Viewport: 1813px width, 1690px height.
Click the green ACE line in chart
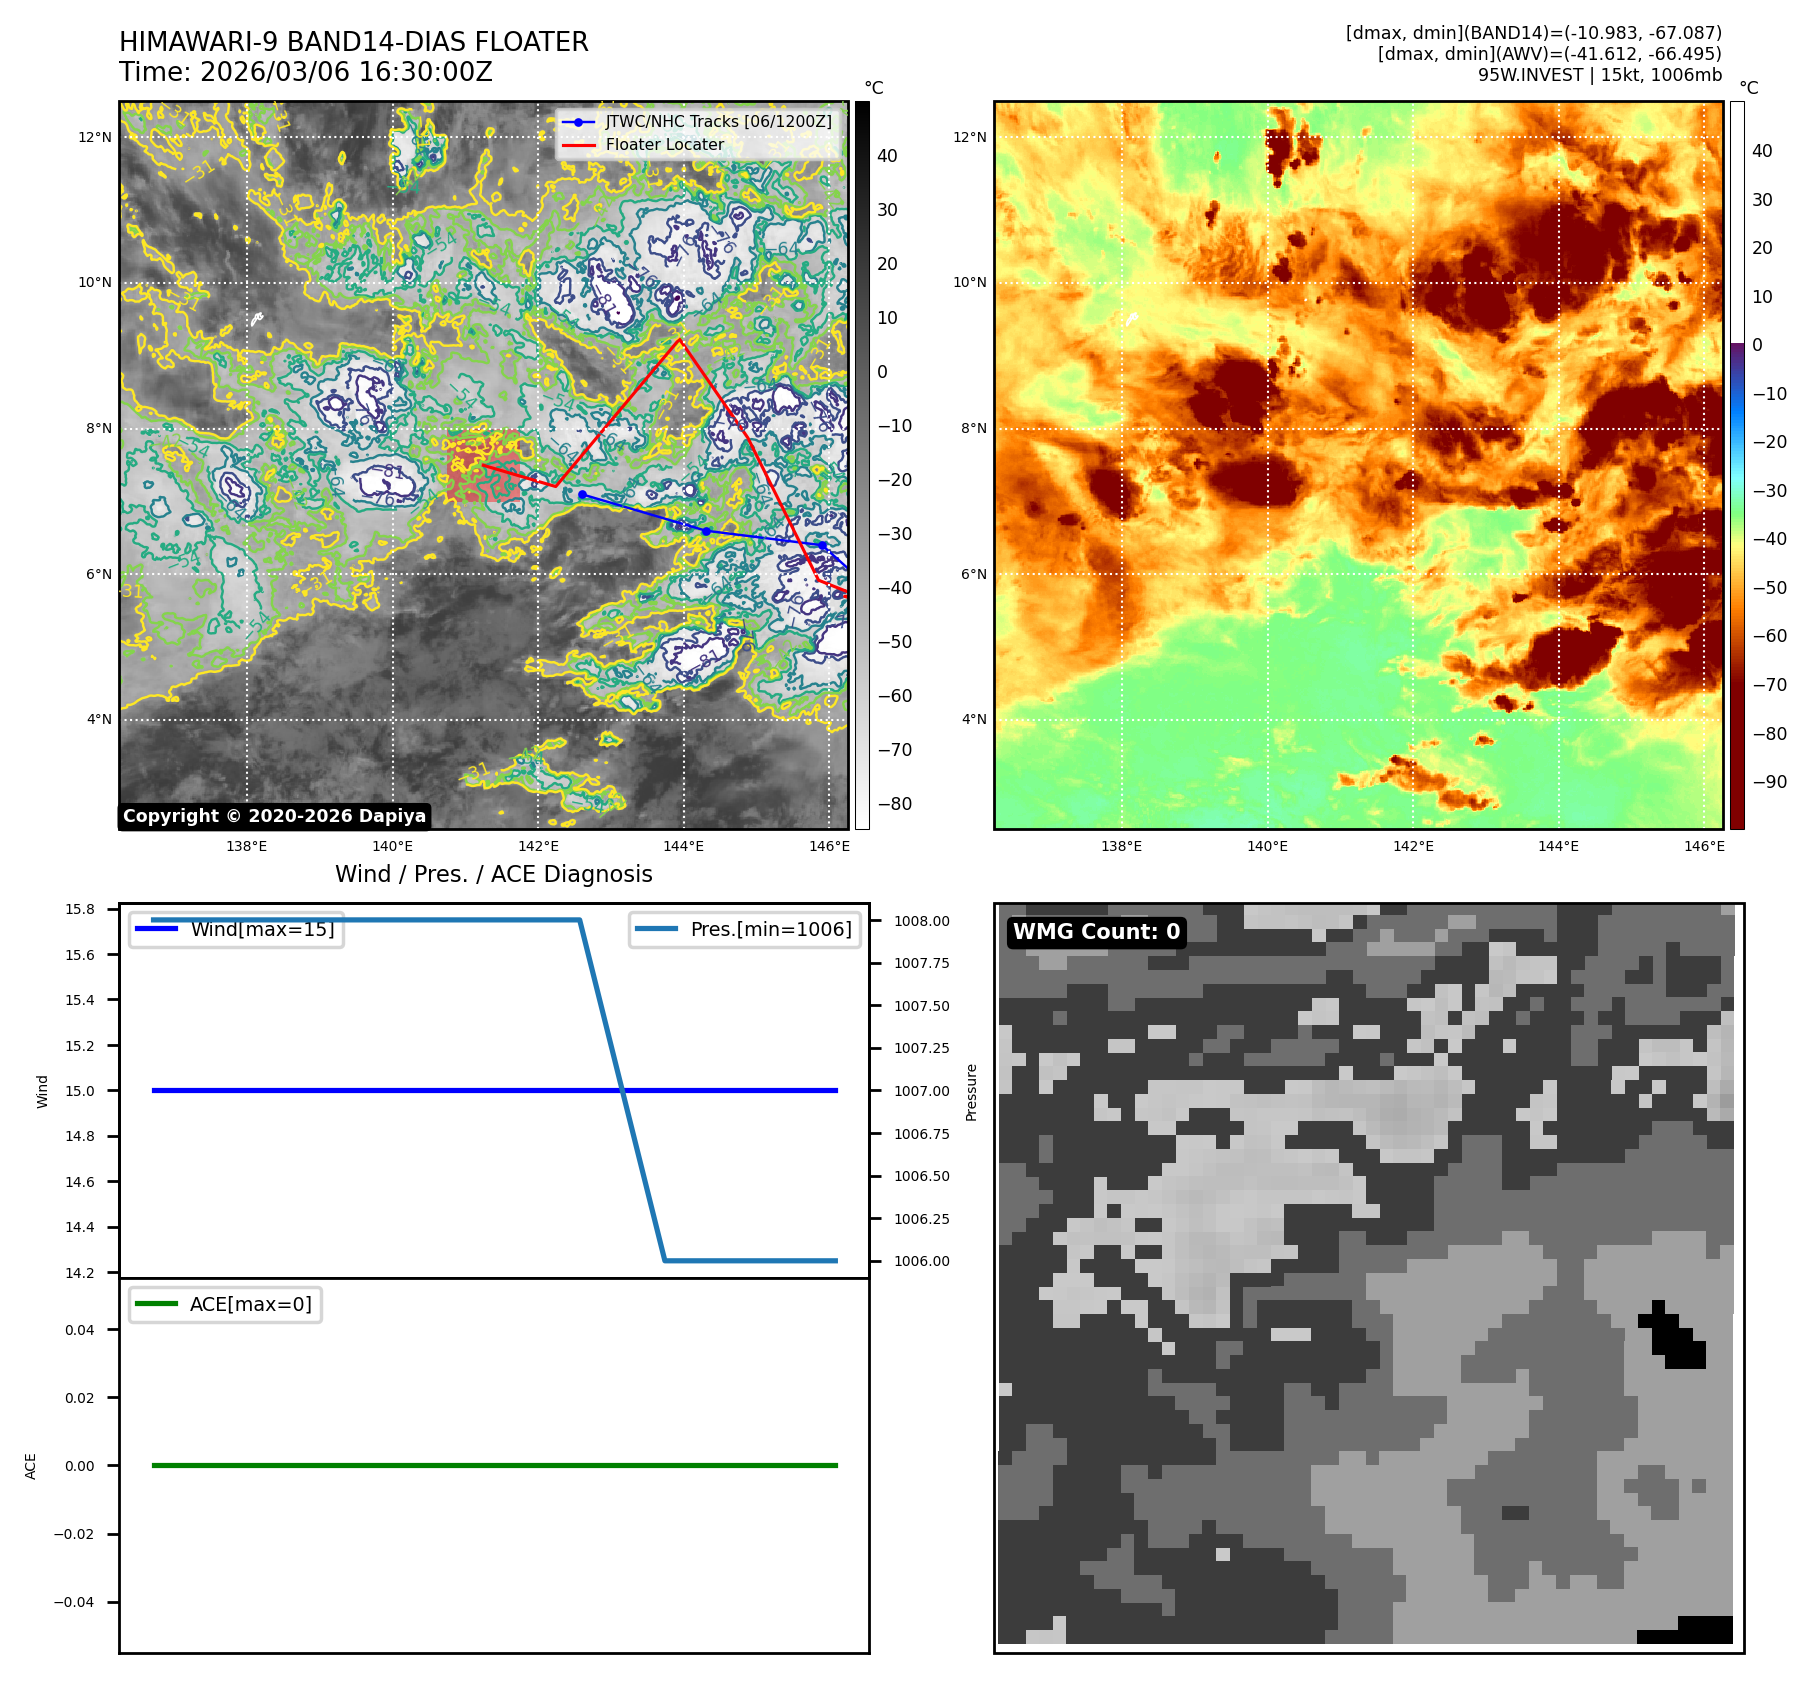494,1465
